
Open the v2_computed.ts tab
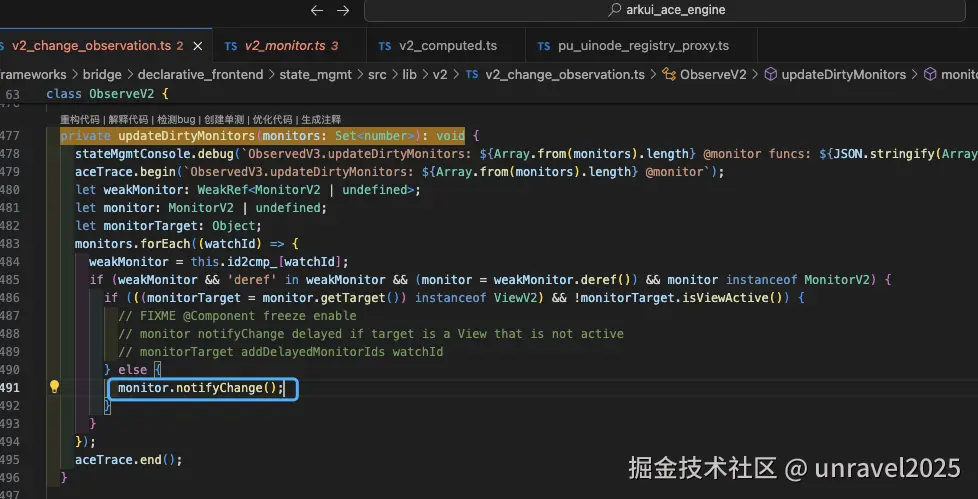click(x=447, y=46)
